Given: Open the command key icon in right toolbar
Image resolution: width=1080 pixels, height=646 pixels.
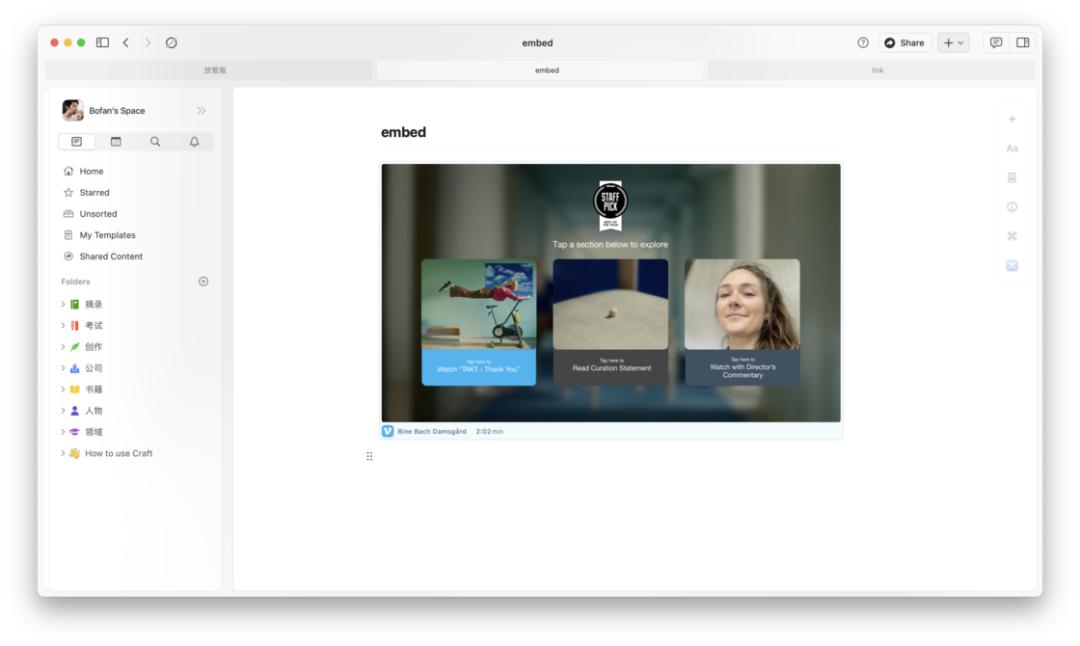Looking at the screenshot, I should click(1012, 236).
